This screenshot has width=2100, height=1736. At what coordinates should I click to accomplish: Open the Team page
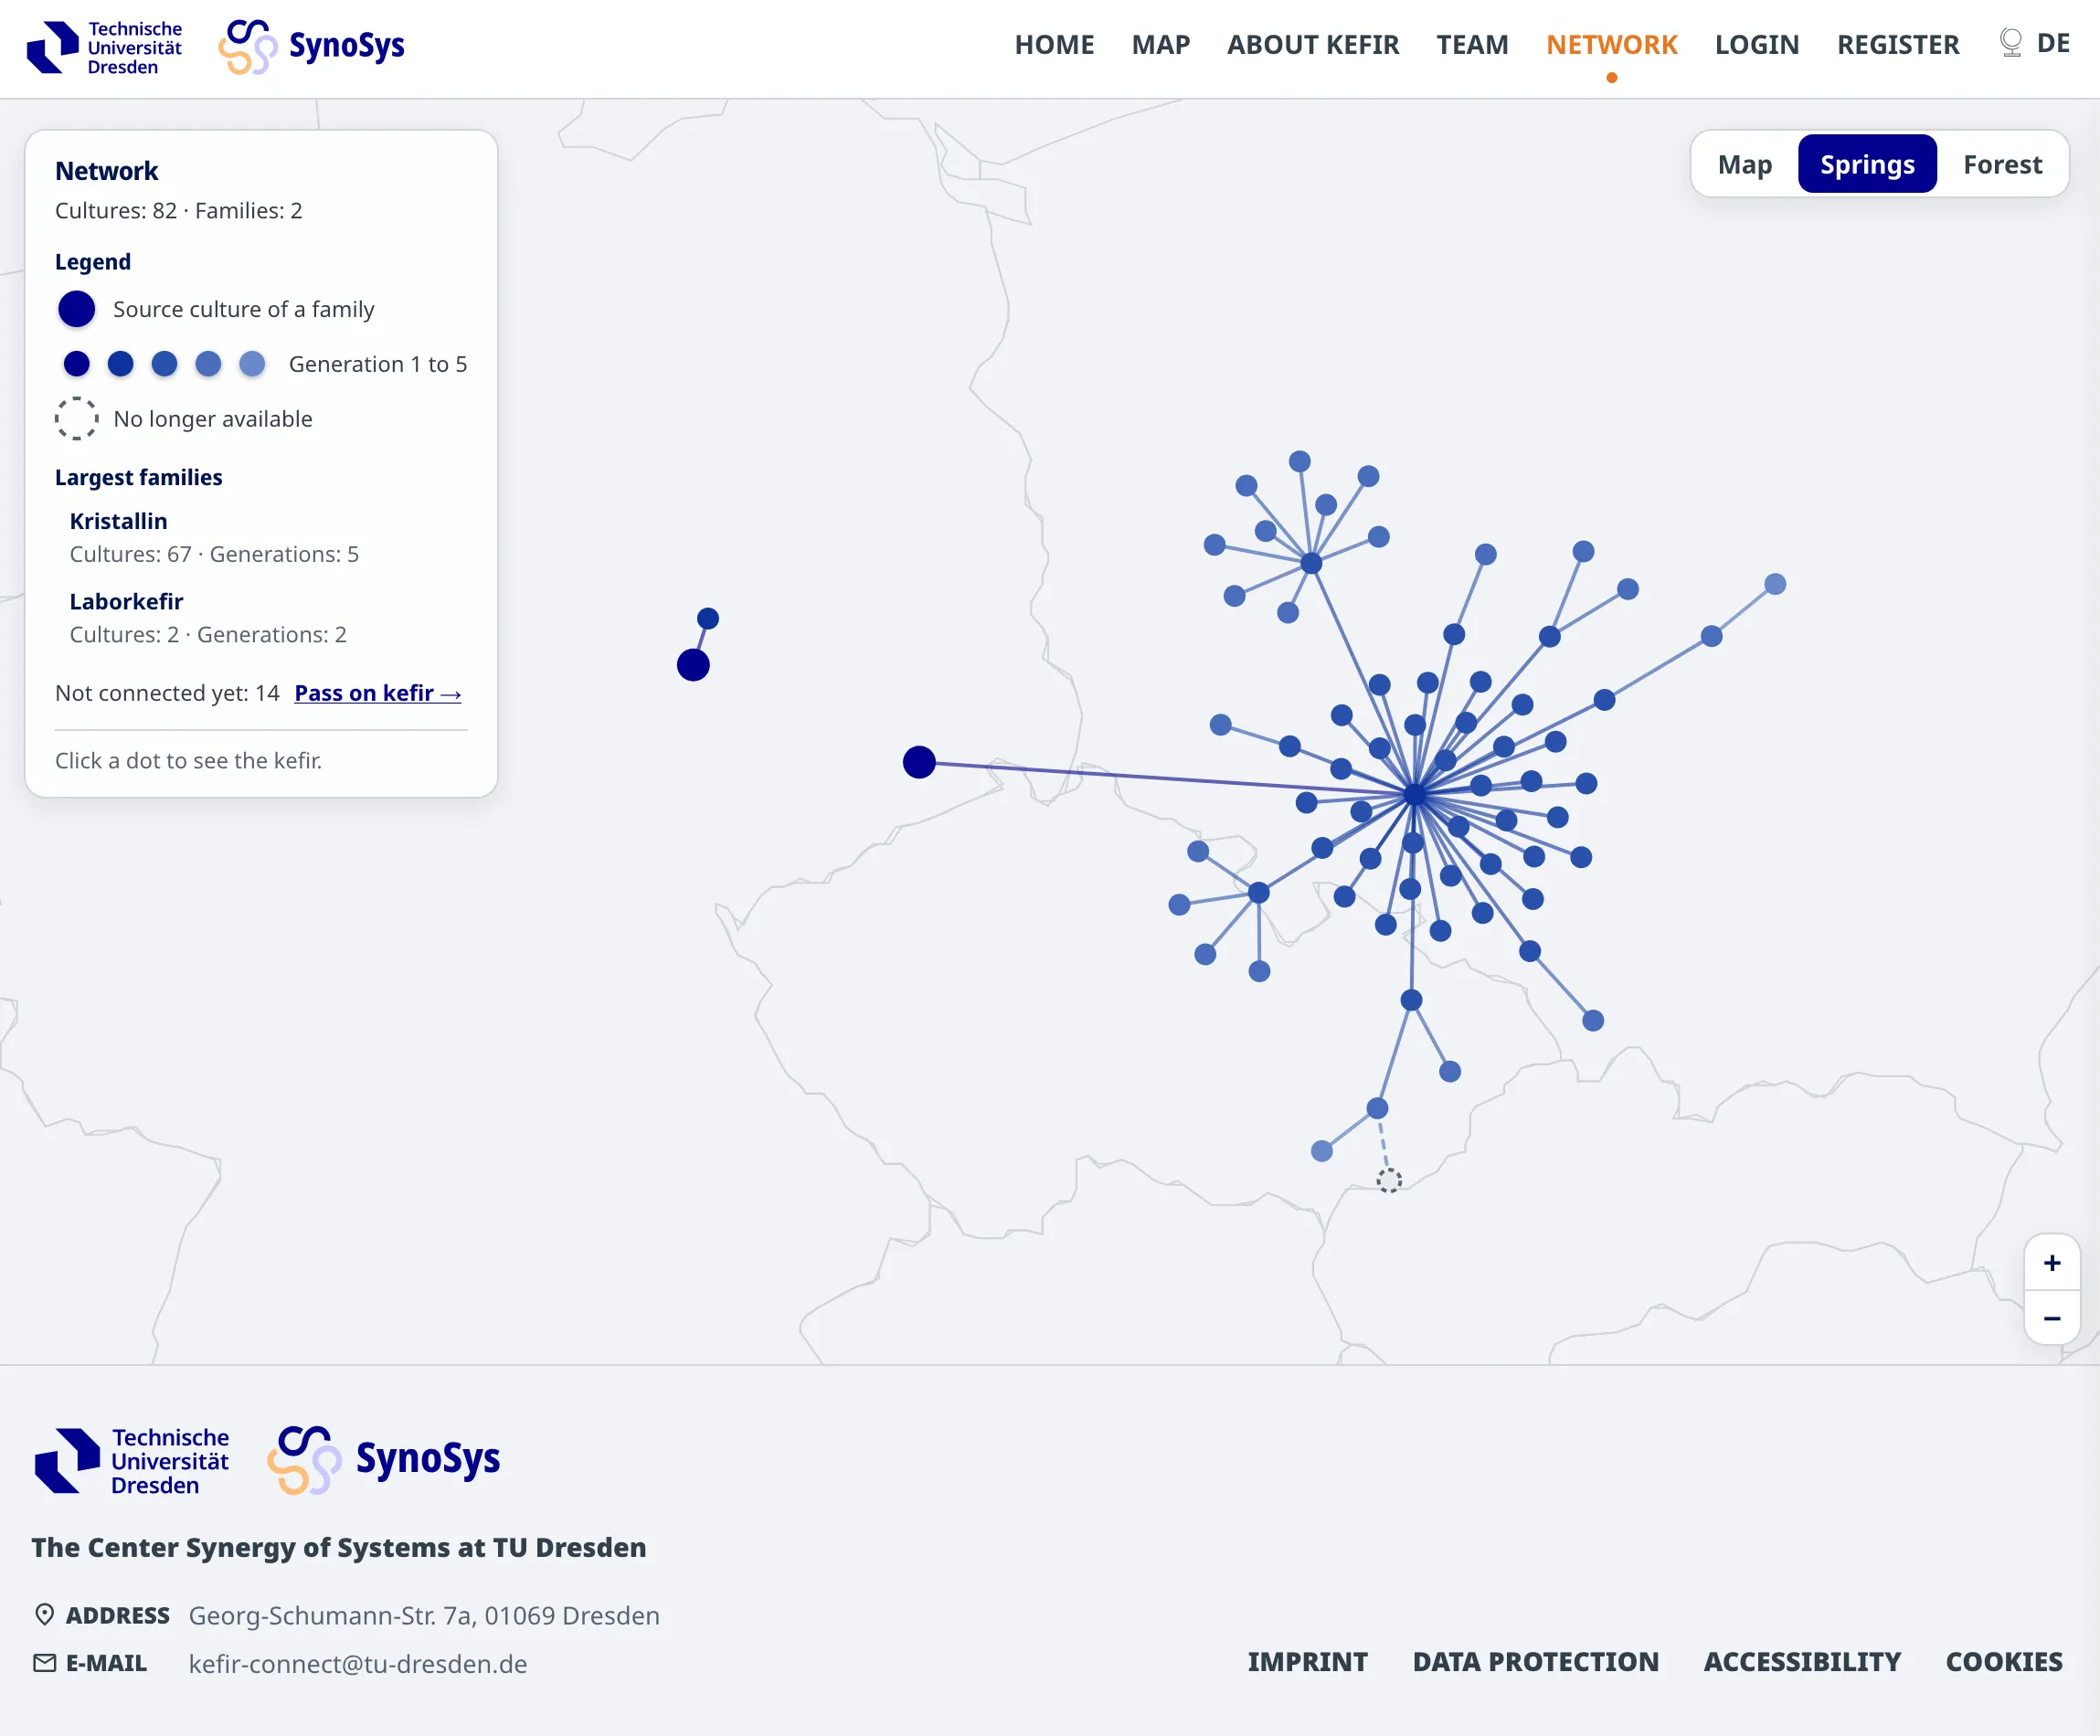1472,45
